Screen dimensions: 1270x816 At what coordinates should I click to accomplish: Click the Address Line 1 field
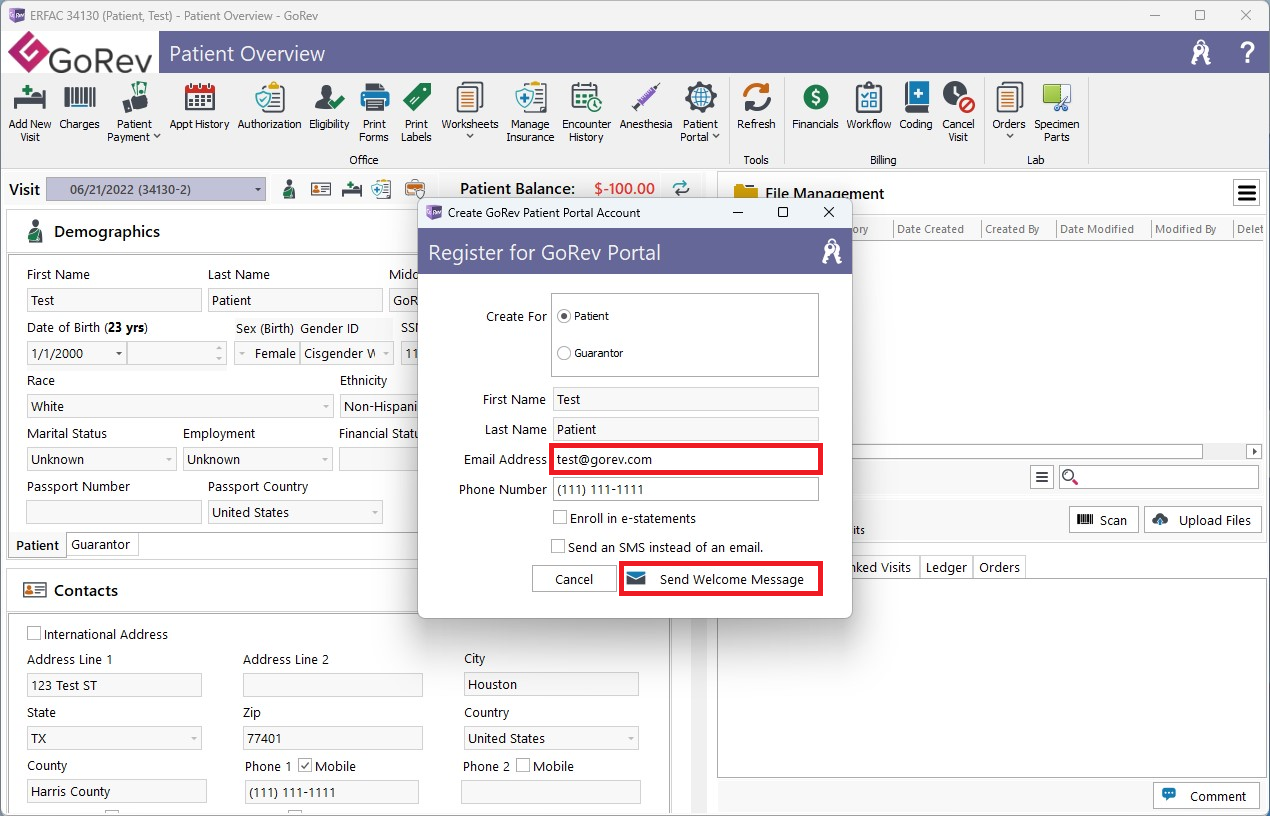[x=114, y=685]
